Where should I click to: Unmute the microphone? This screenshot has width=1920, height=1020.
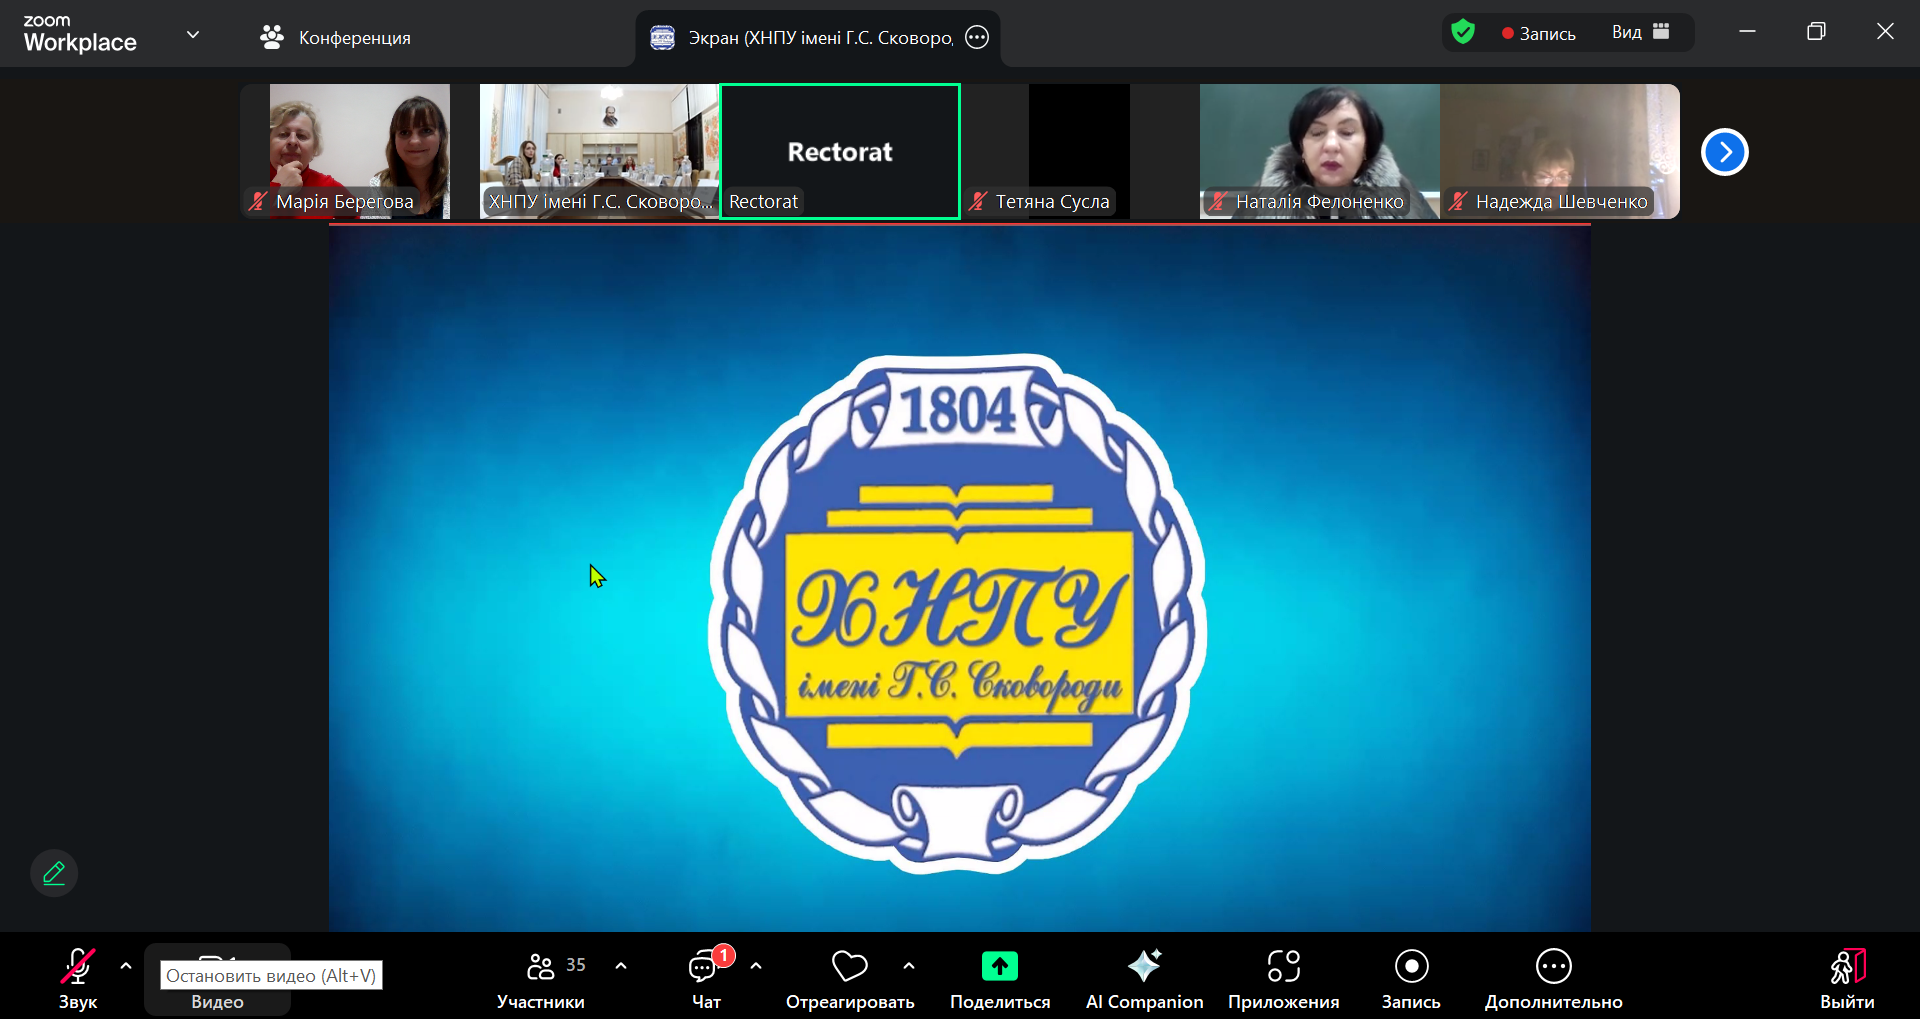(x=77, y=967)
